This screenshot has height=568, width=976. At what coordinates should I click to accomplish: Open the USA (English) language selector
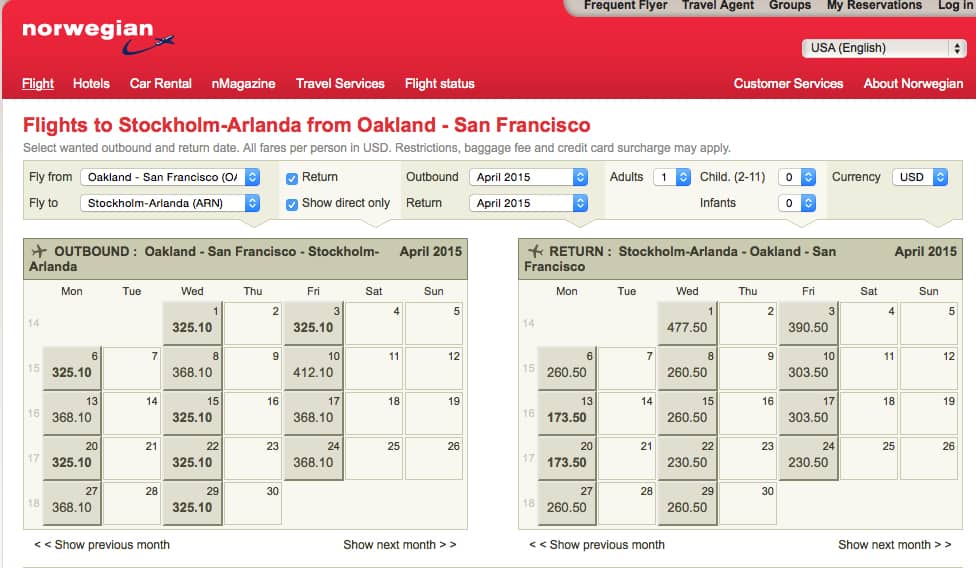(884, 48)
